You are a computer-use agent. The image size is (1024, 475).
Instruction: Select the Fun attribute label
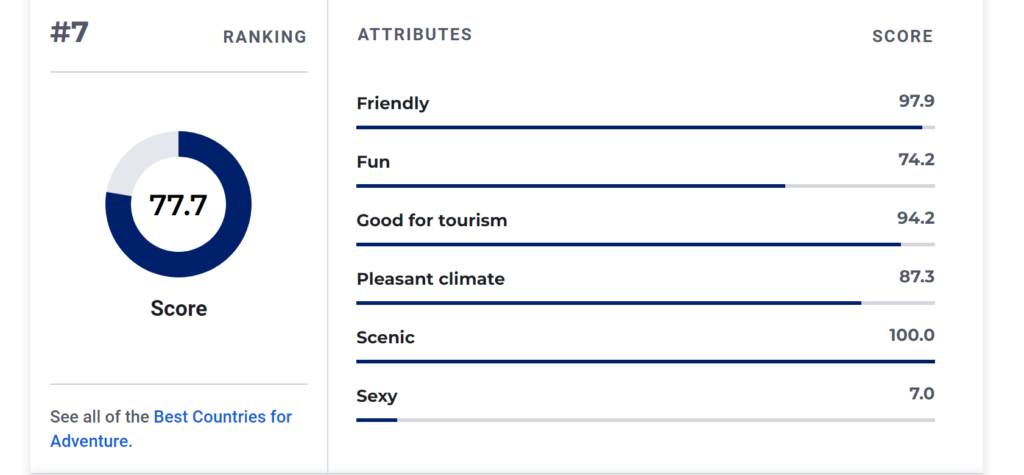point(373,162)
